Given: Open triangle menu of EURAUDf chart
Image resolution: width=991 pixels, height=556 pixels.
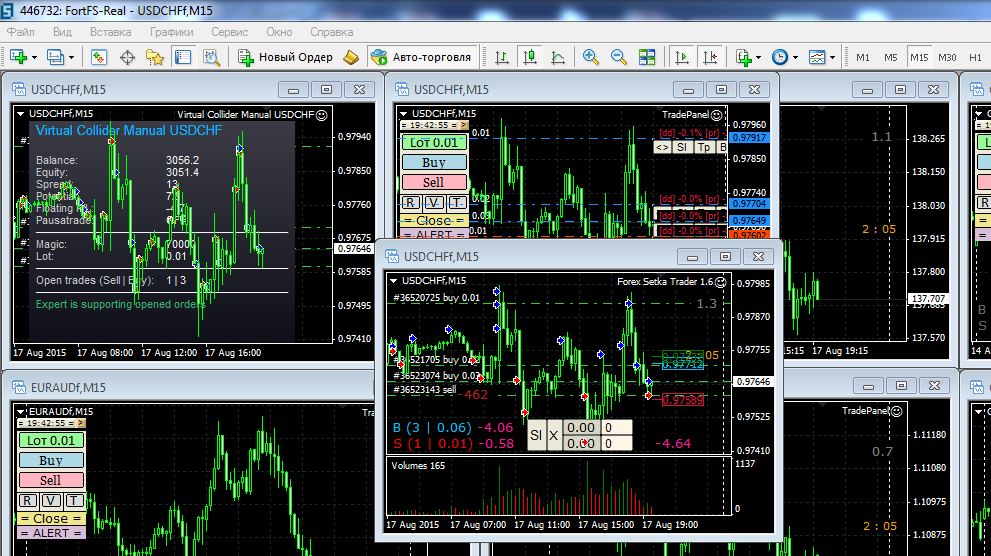Looking at the screenshot, I should (21, 411).
